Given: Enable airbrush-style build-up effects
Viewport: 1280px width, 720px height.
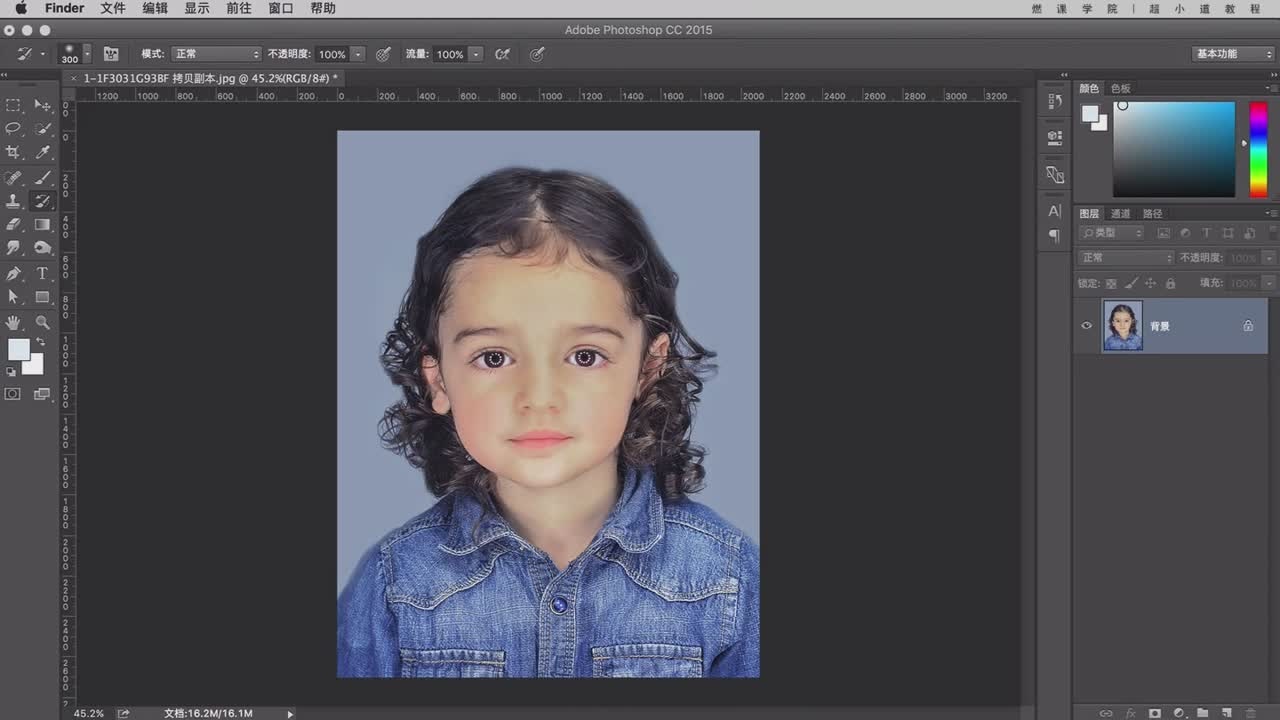Looking at the screenshot, I should [503, 54].
